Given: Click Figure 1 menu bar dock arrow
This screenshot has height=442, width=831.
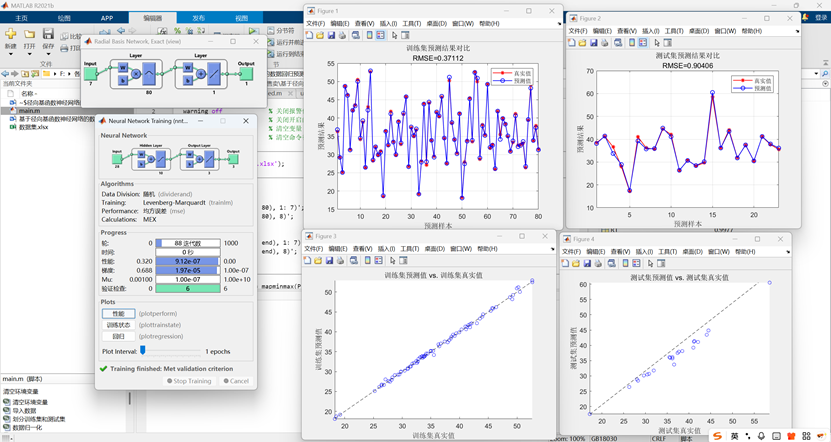Looking at the screenshot, I should coord(559,24).
